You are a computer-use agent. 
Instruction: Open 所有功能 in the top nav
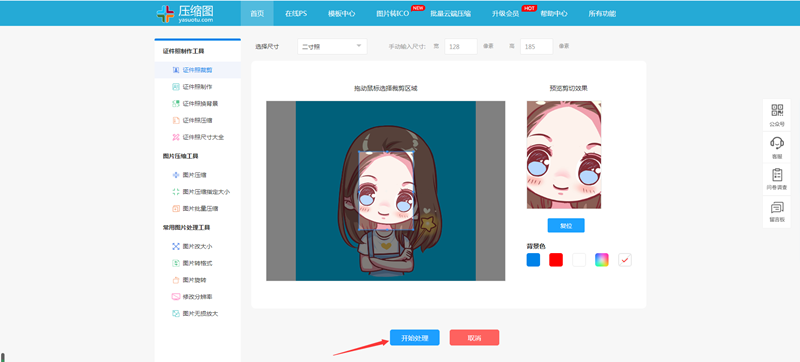[x=602, y=13]
